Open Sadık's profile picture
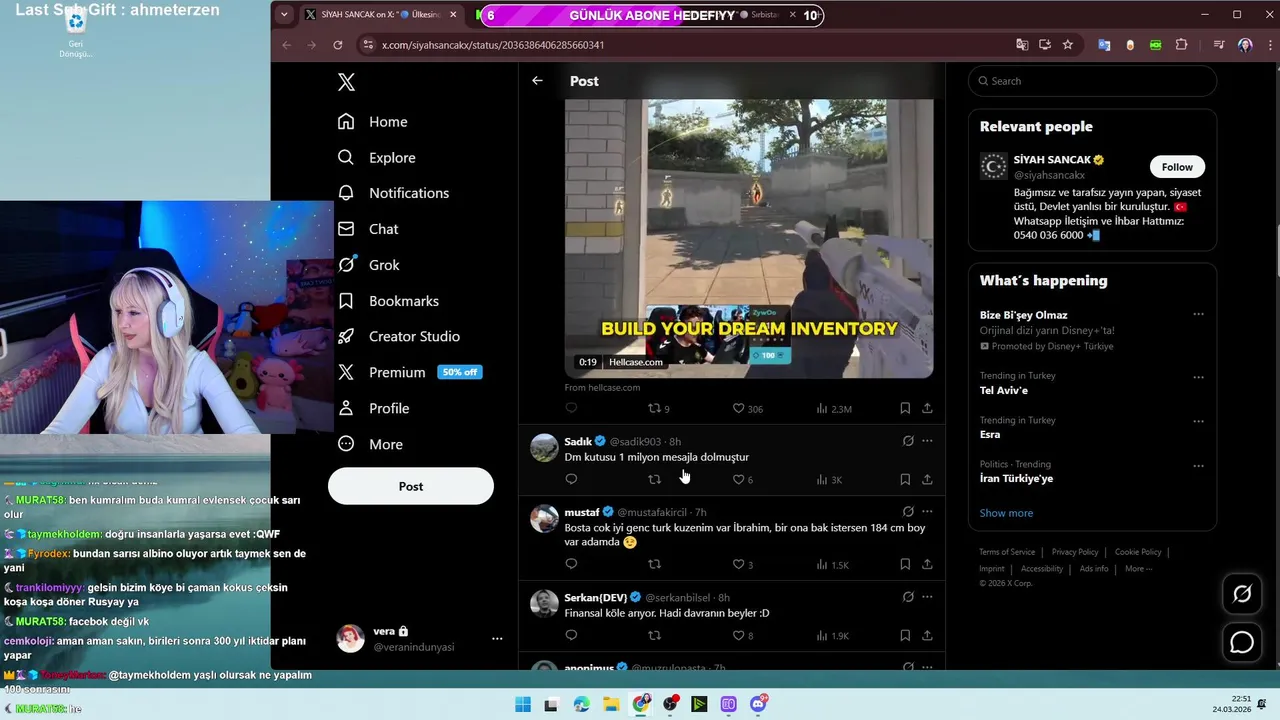This screenshot has height=720, width=1280. click(544, 447)
